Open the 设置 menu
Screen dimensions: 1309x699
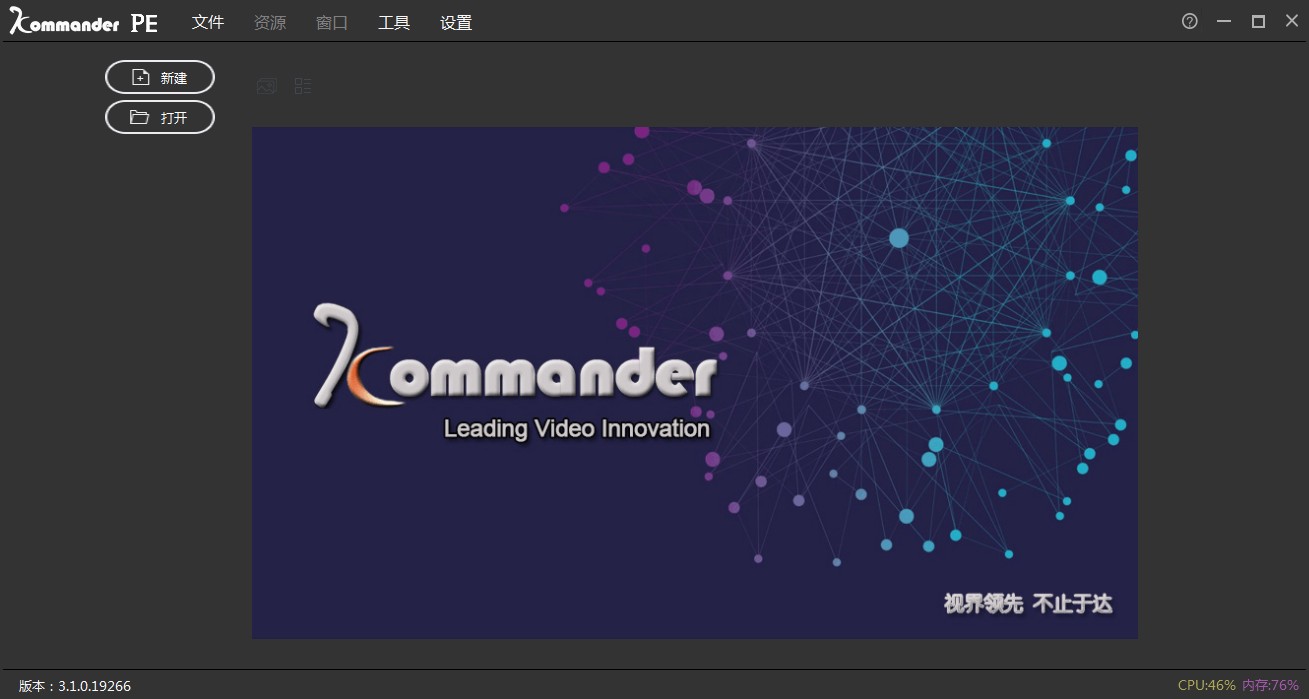coord(456,22)
